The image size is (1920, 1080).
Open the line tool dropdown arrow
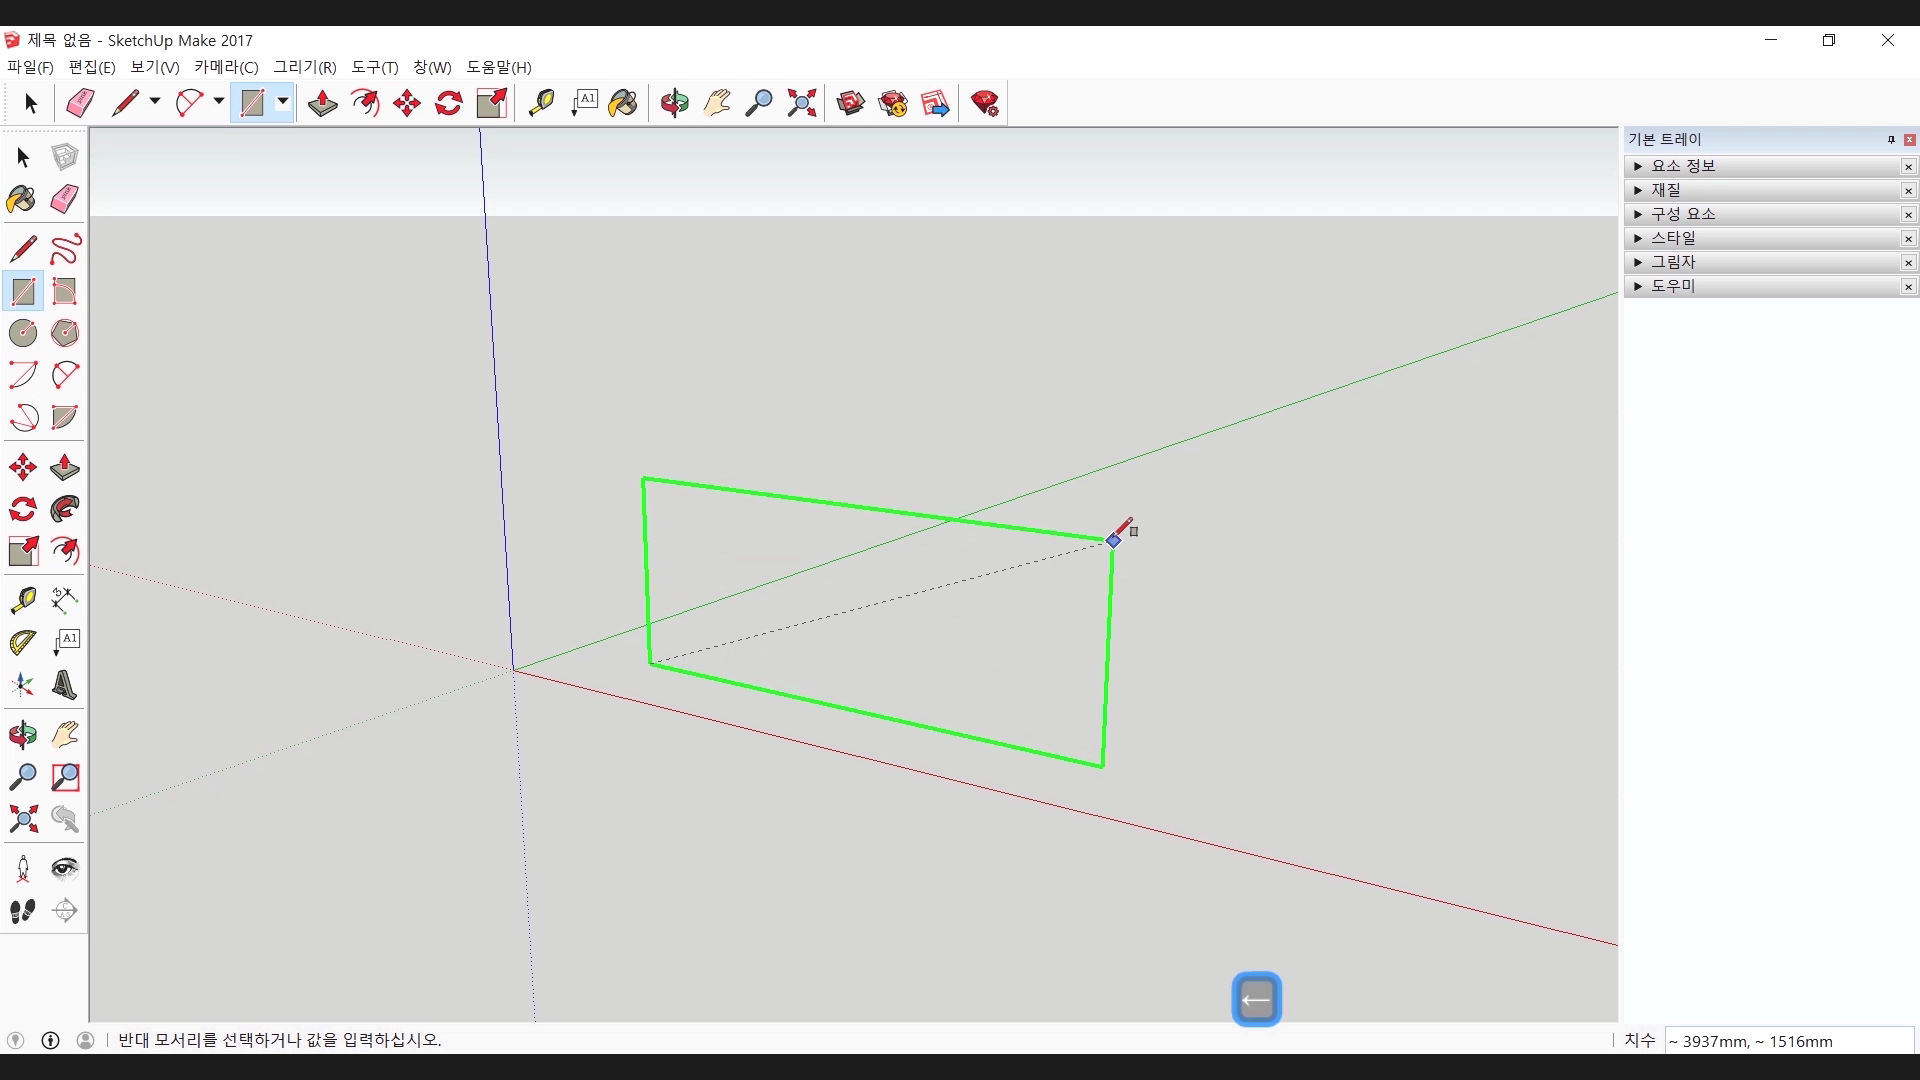coord(155,102)
